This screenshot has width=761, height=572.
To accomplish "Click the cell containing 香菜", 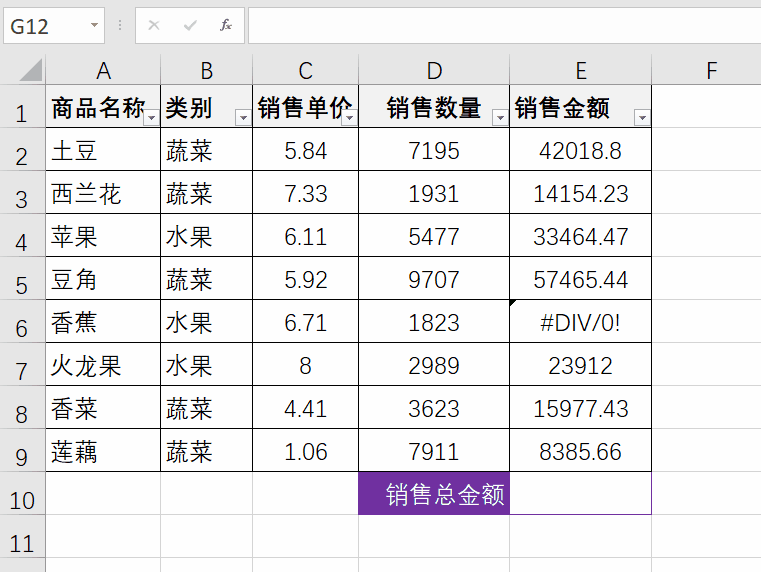I will (x=103, y=407).
